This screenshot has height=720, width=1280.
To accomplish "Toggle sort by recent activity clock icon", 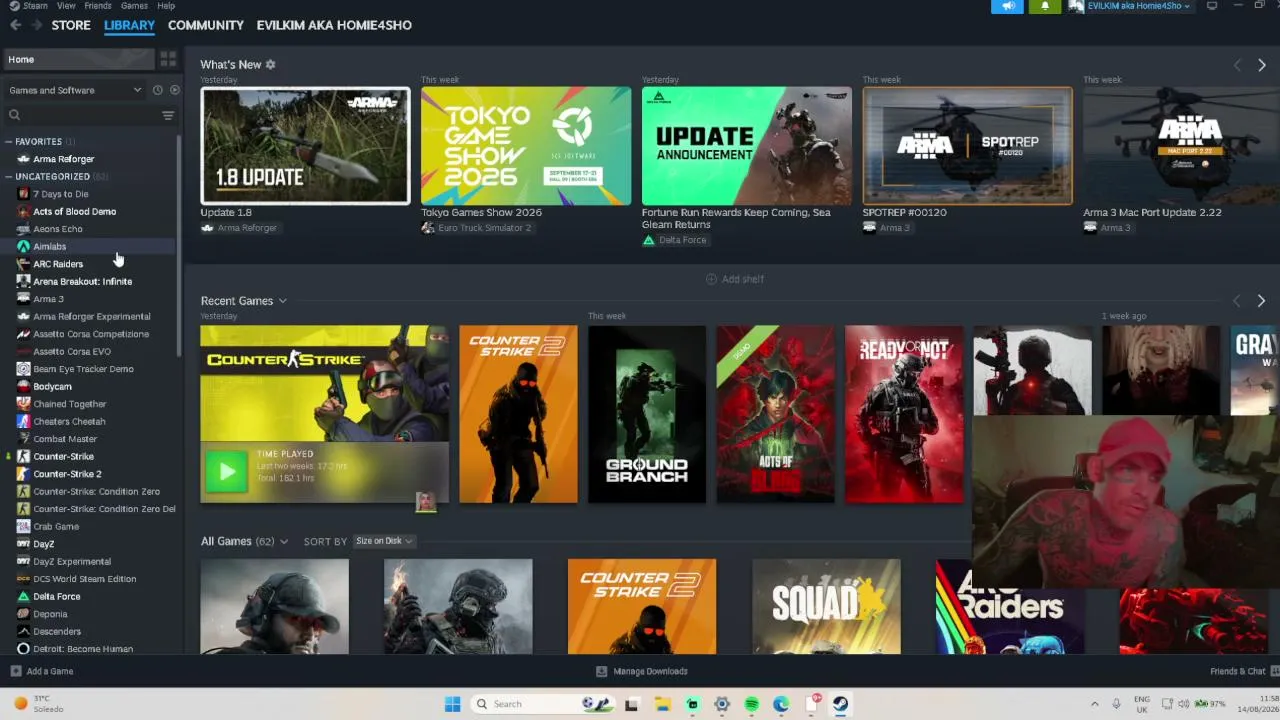I will pyautogui.click(x=157, y=90).
